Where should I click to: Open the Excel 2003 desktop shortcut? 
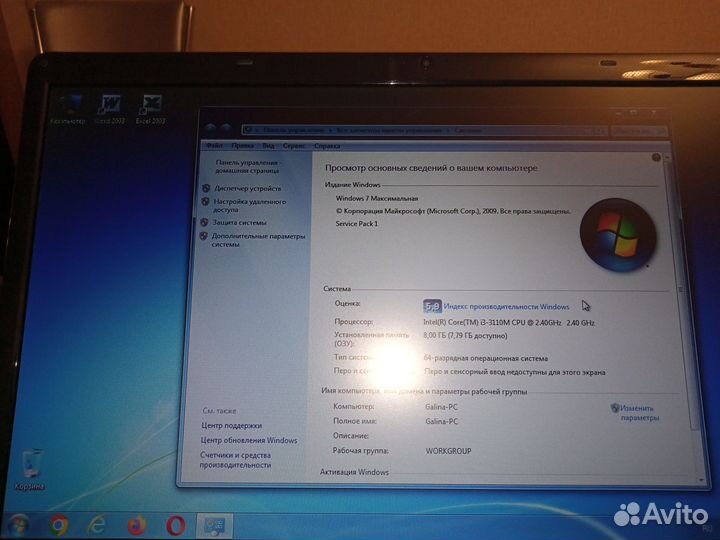151,109
